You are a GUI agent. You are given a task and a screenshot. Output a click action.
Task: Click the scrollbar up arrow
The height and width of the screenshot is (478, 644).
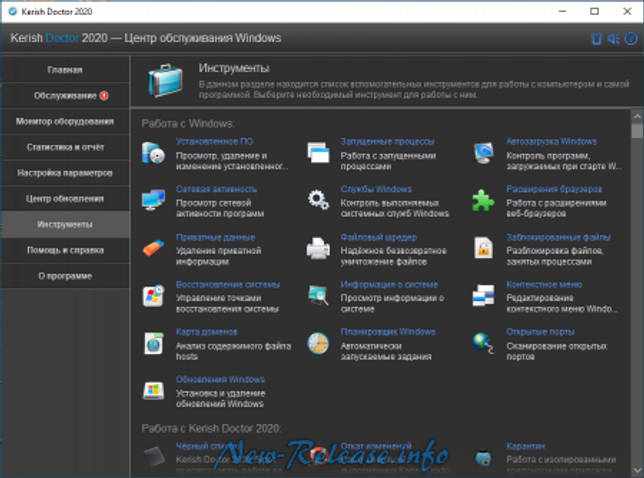(x=637, y=116)
